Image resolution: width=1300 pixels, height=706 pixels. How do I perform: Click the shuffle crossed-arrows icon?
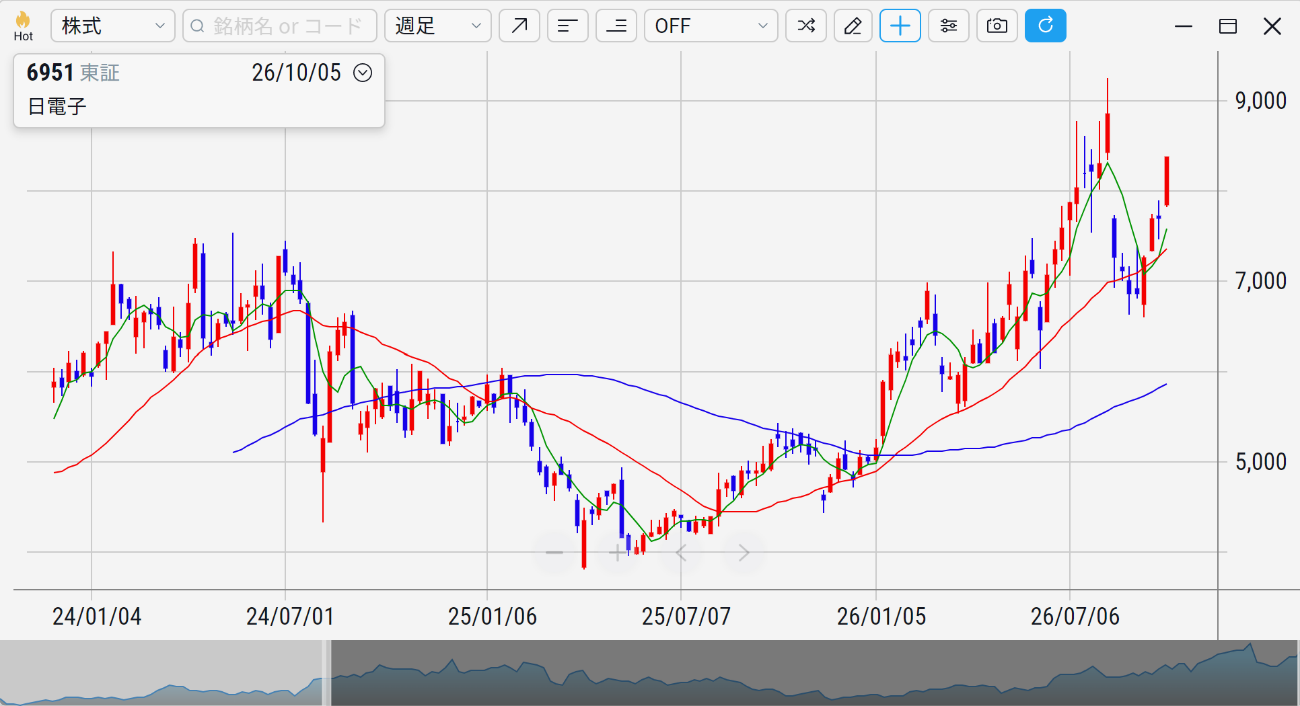[806, 26]
